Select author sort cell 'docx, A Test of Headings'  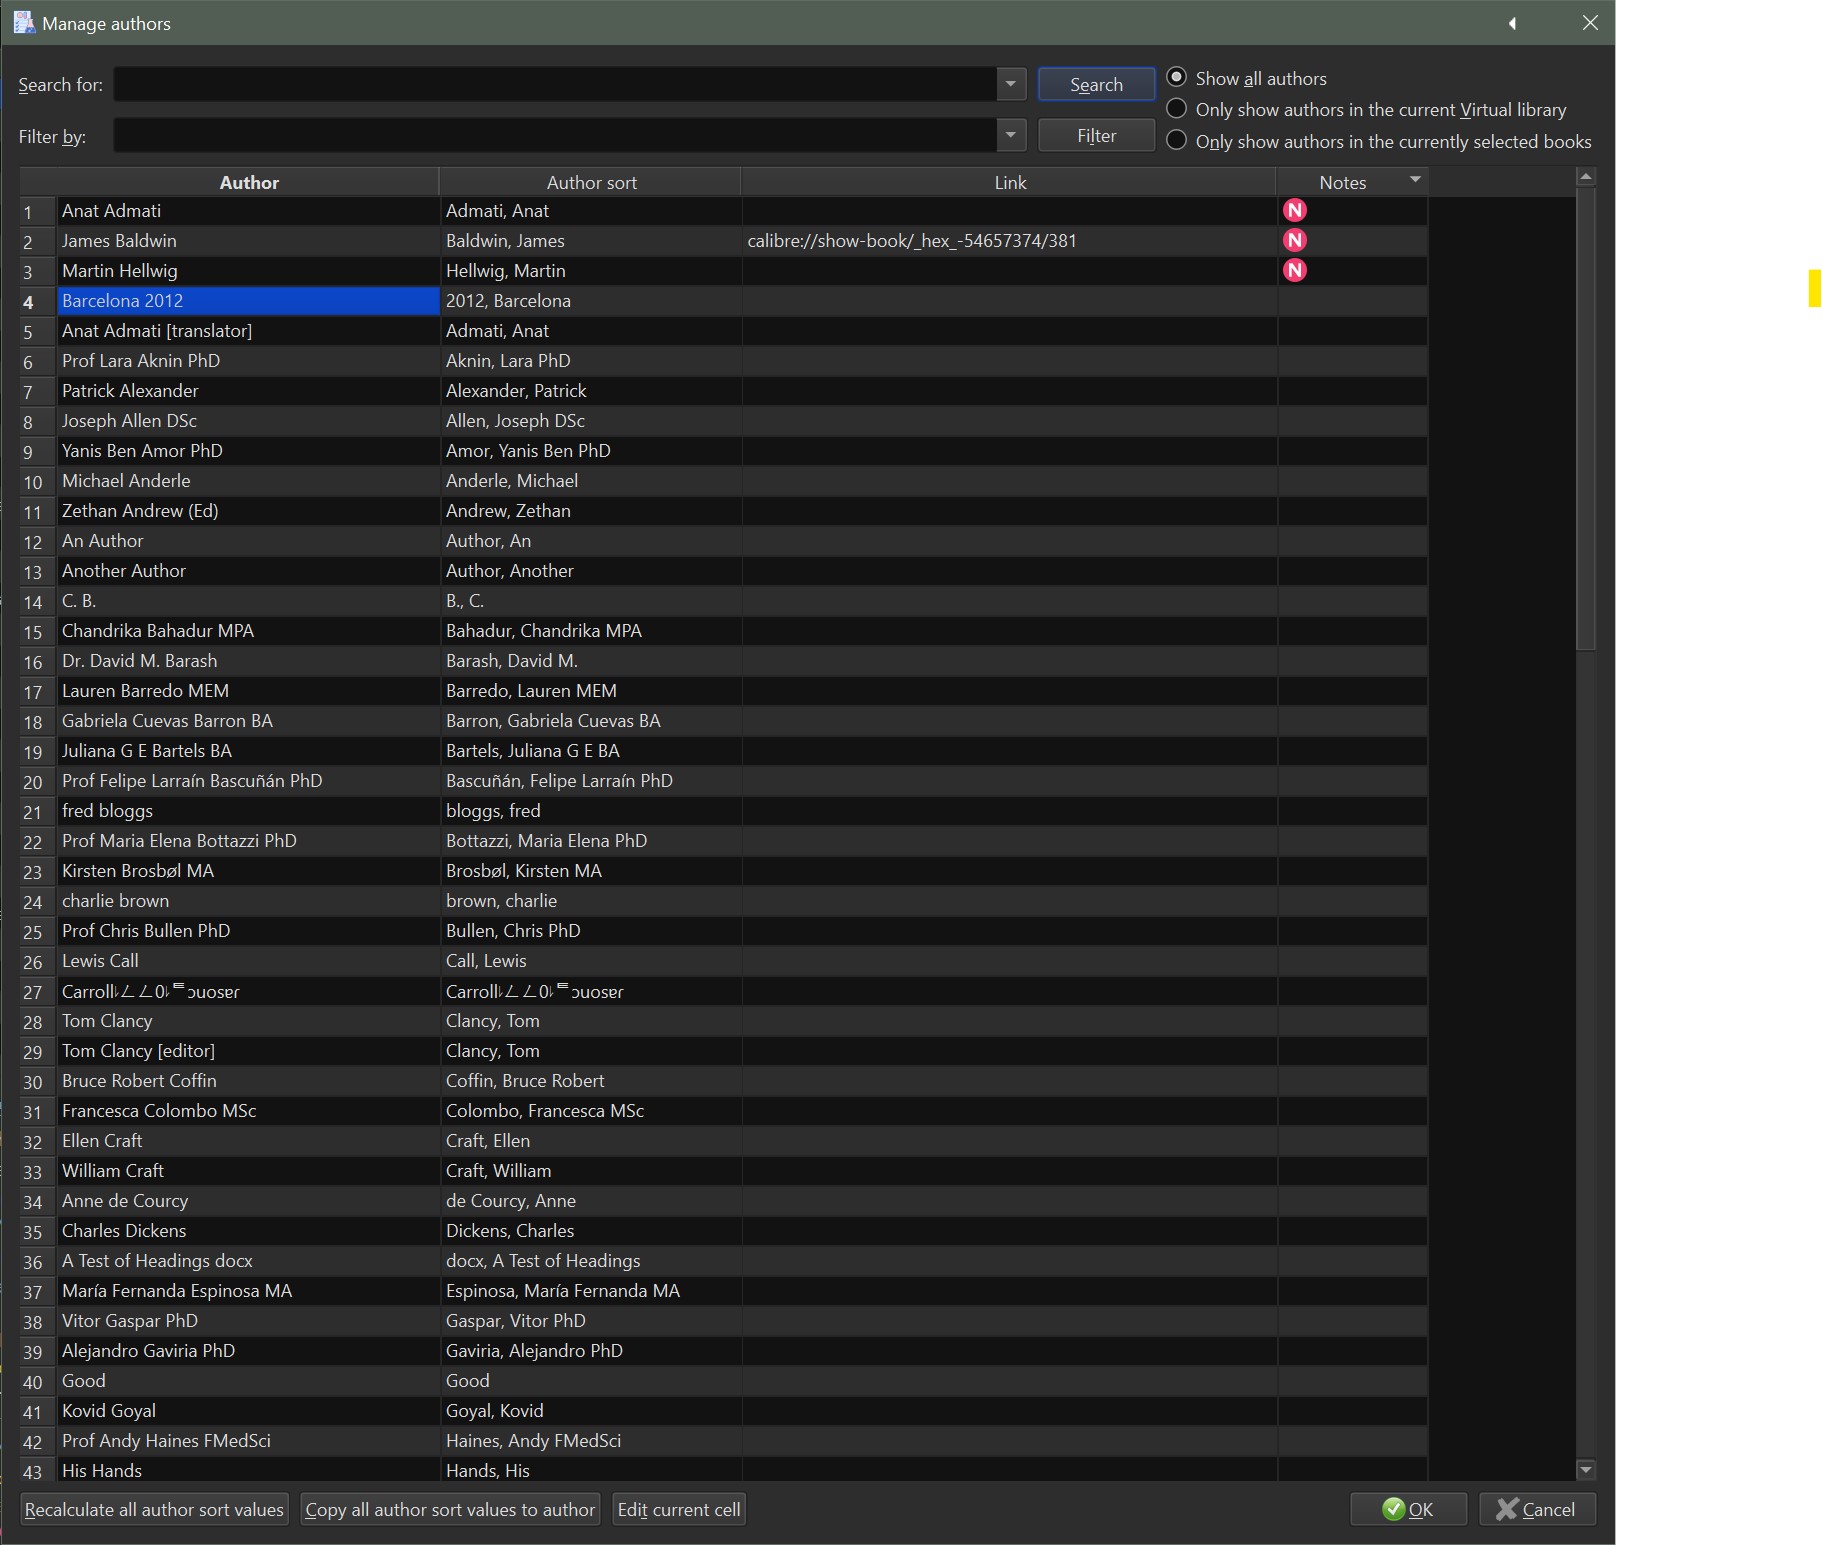click(591, 1260)
